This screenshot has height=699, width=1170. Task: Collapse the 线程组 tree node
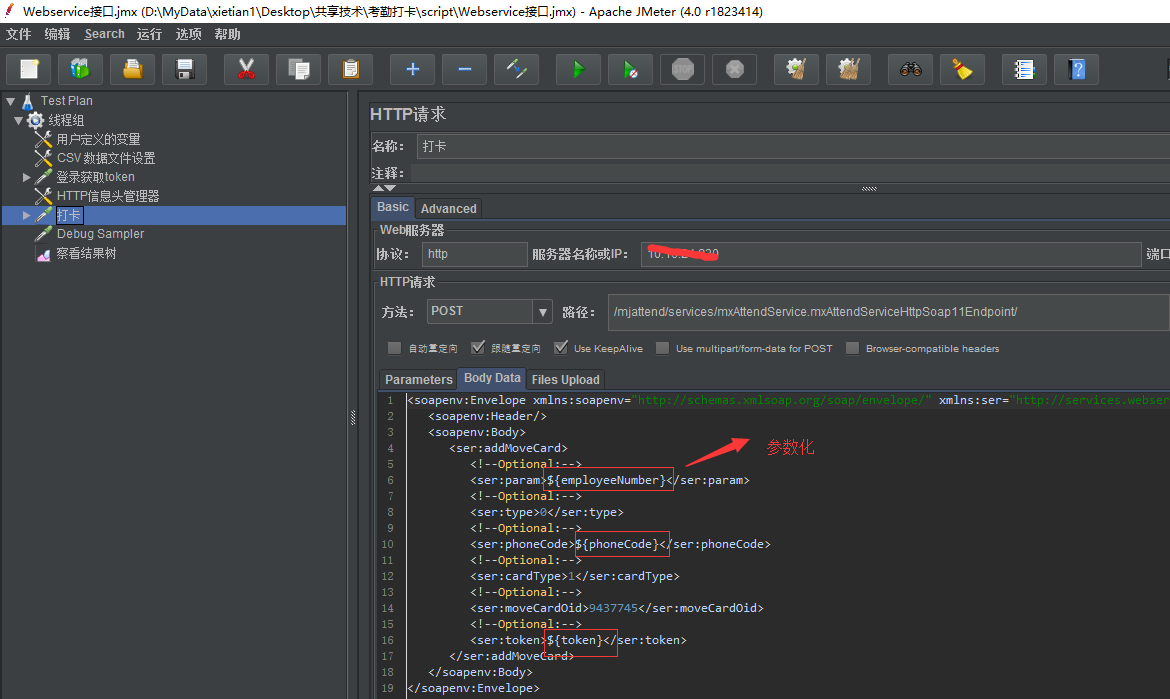click(x=19, y=120)
